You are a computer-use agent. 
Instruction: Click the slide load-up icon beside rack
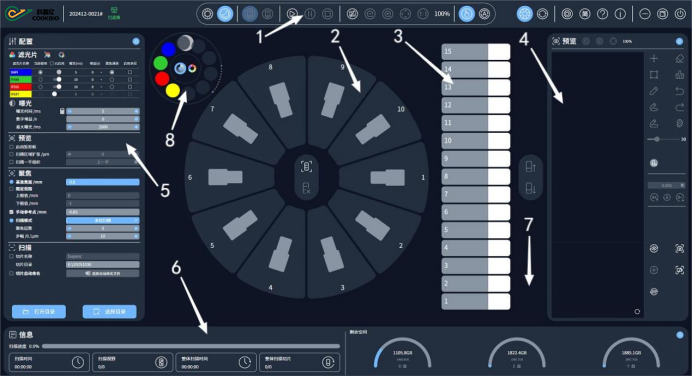531,167
